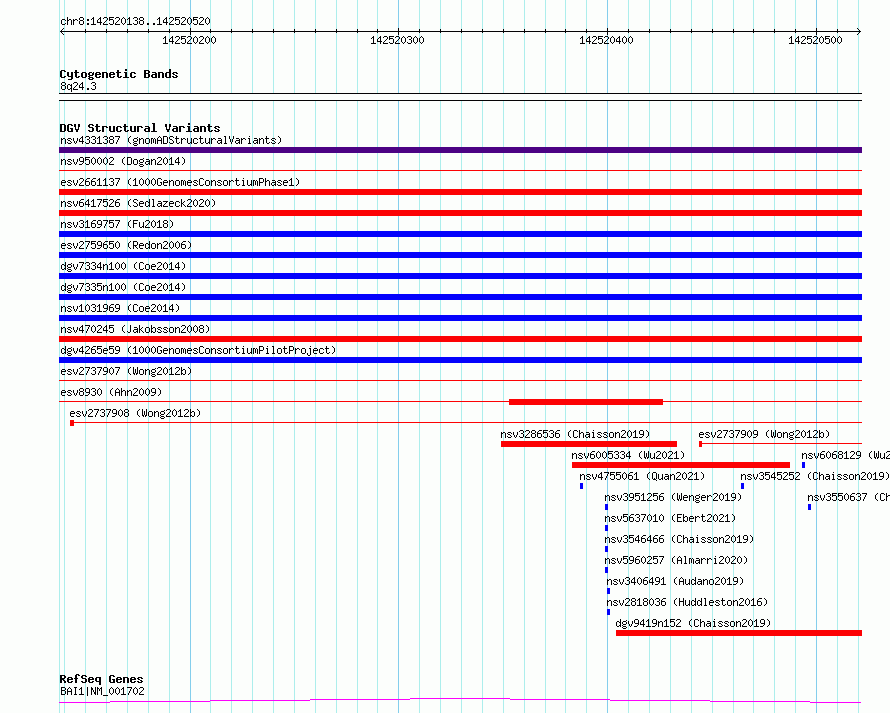Click the dgv9419n152 (Chaisson2019) label

(x=693, y=623)
